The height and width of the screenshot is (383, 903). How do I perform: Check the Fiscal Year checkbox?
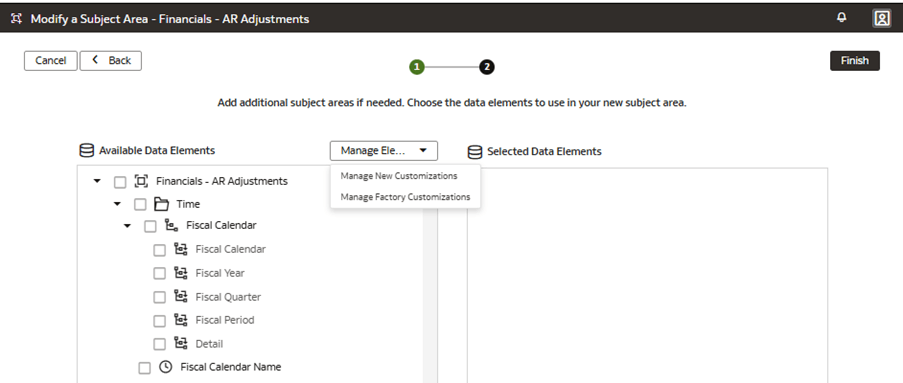pos(160,274)
